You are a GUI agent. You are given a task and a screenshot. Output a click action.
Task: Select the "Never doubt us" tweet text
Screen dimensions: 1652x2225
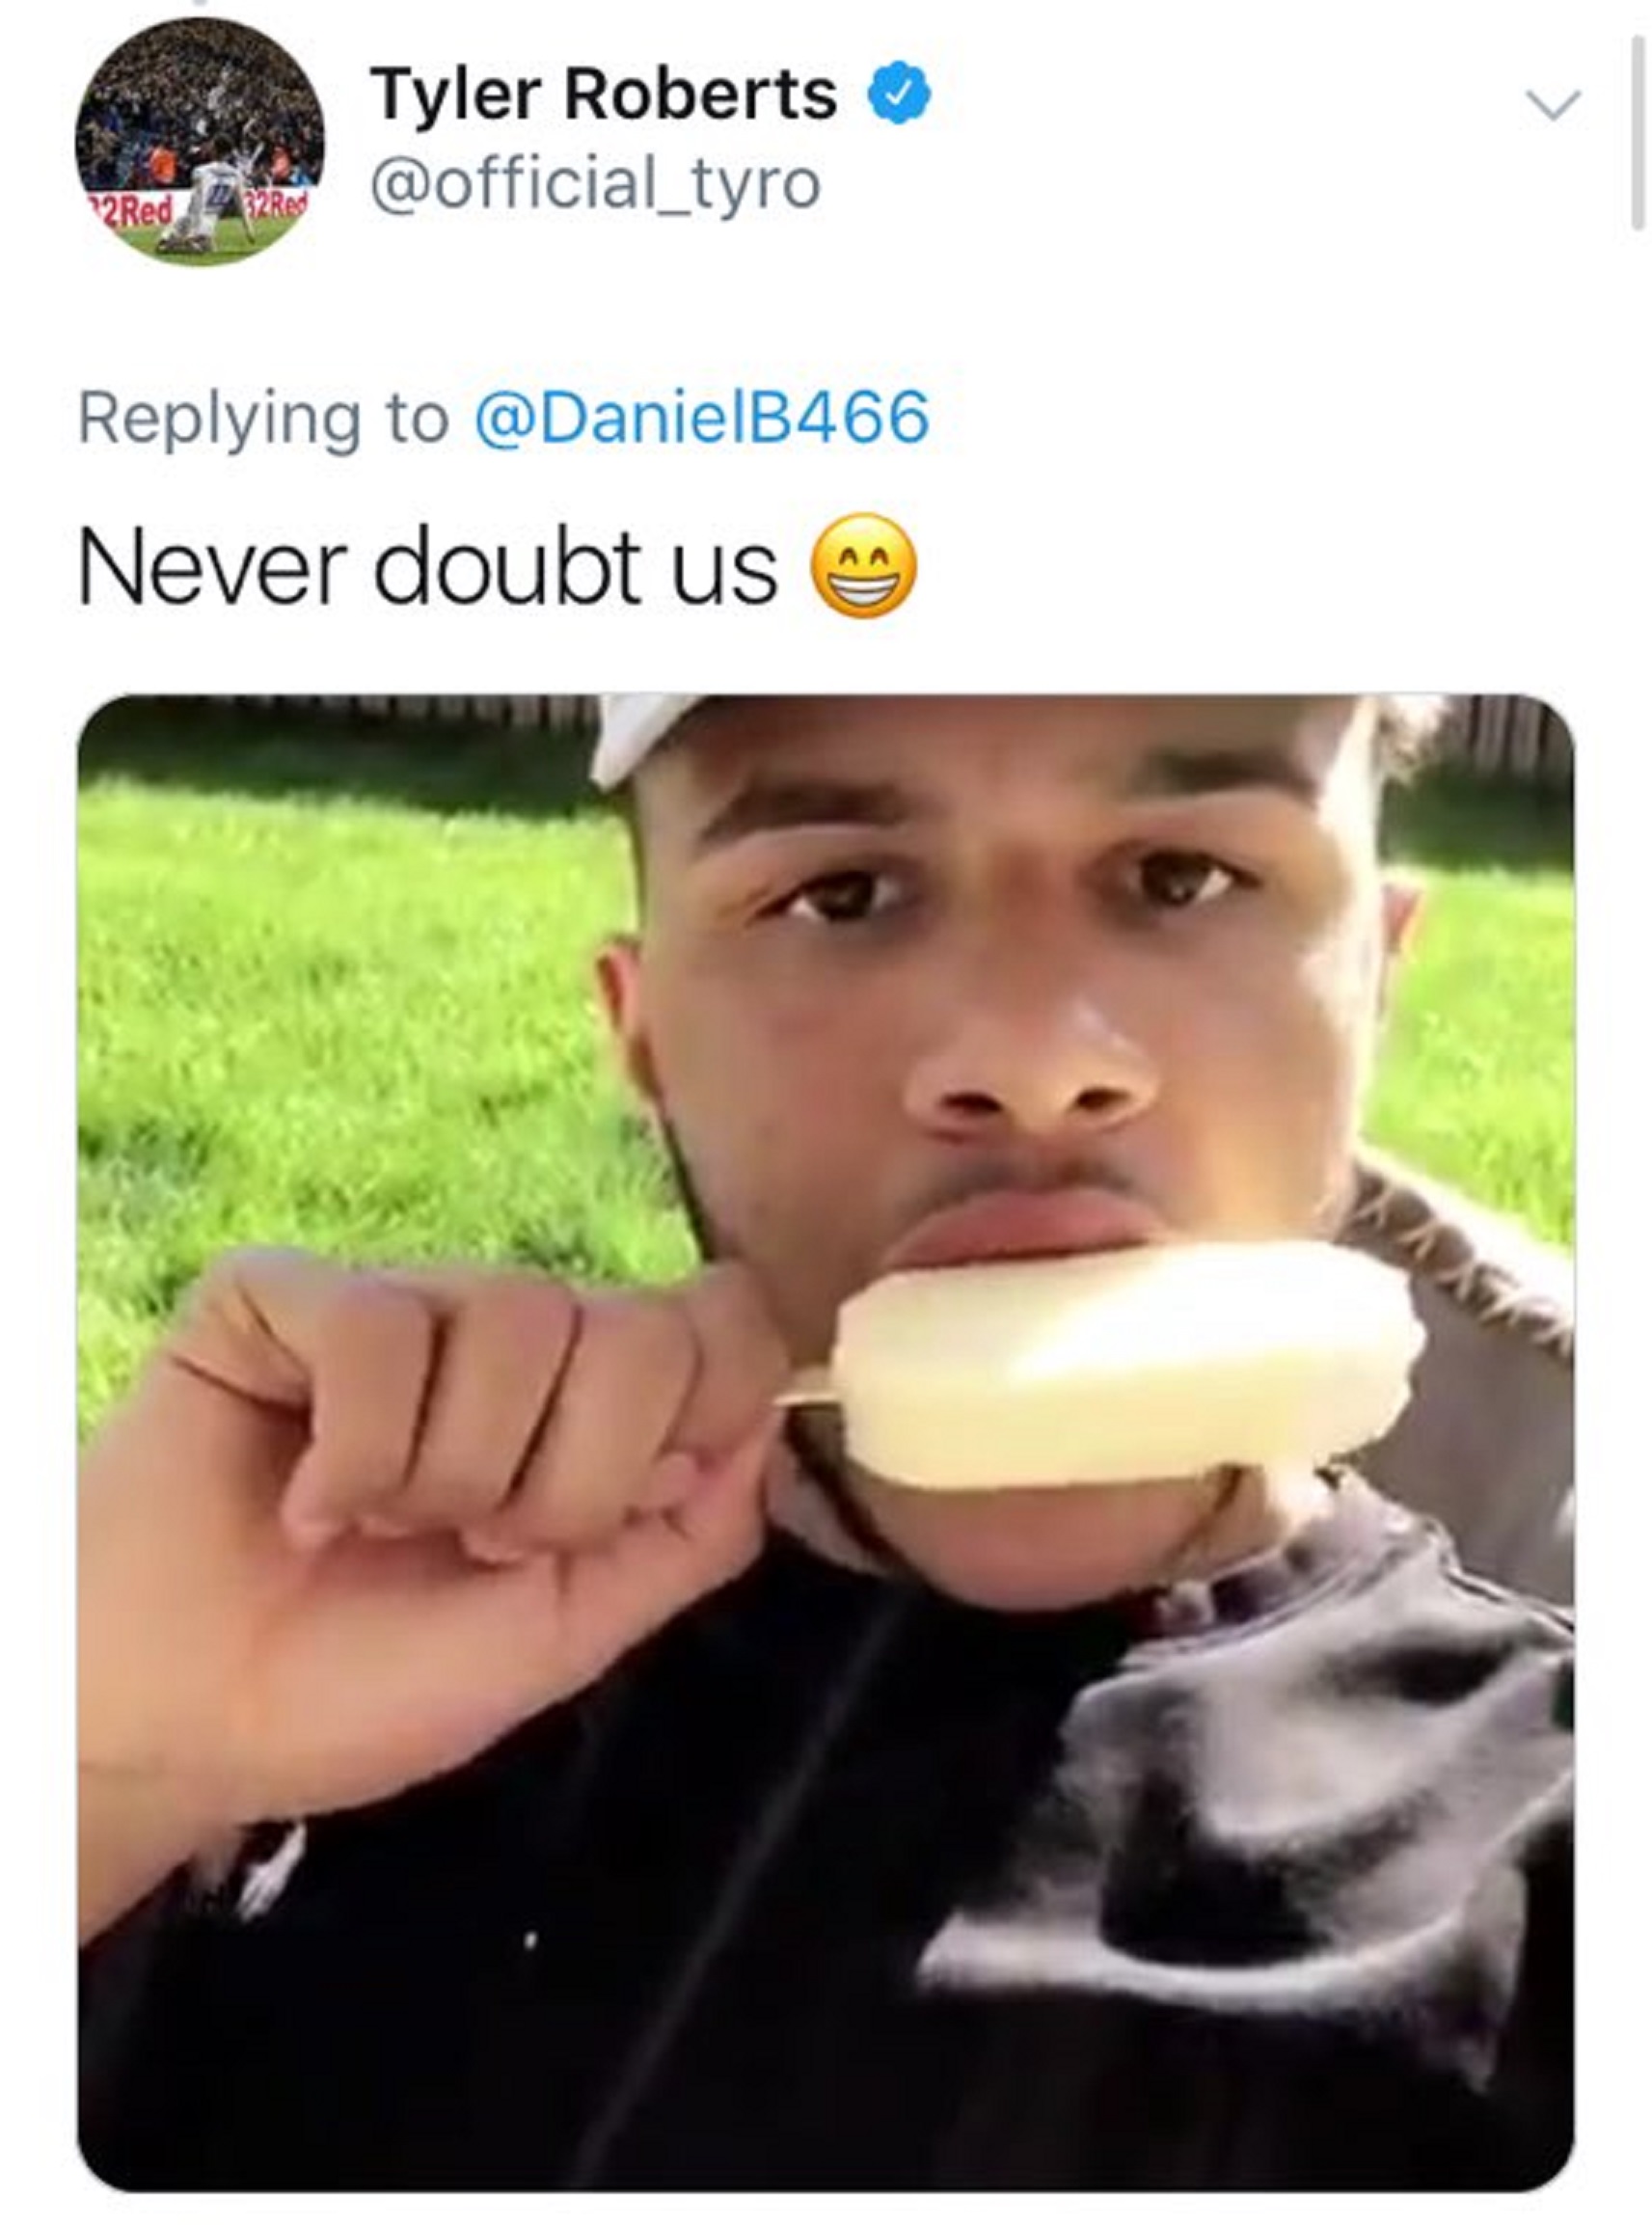(427, 567)
